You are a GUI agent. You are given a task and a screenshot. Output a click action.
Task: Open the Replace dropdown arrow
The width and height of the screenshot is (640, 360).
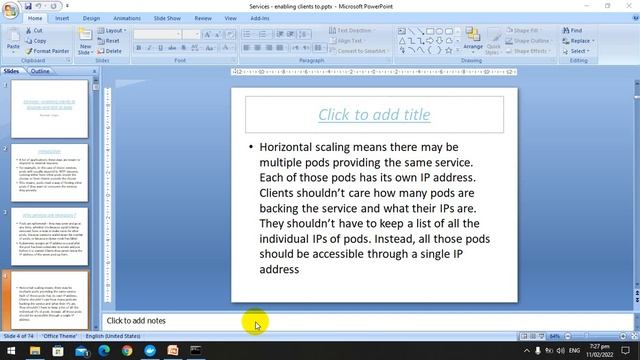pos(593,41)
